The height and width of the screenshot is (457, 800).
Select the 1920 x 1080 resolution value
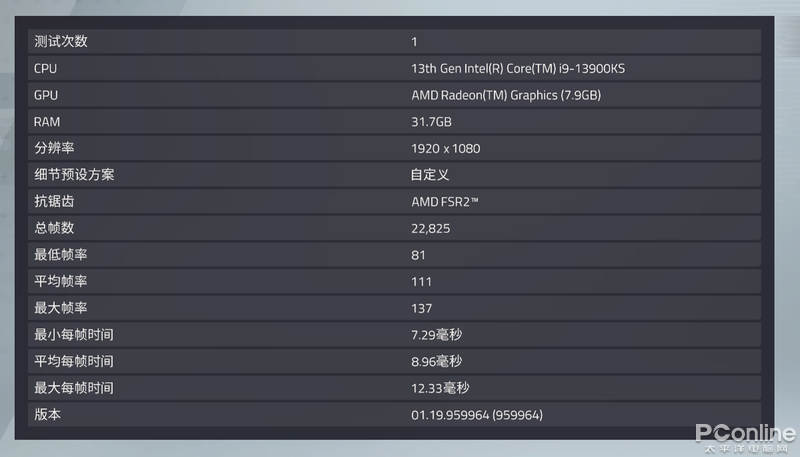point(446,148)
